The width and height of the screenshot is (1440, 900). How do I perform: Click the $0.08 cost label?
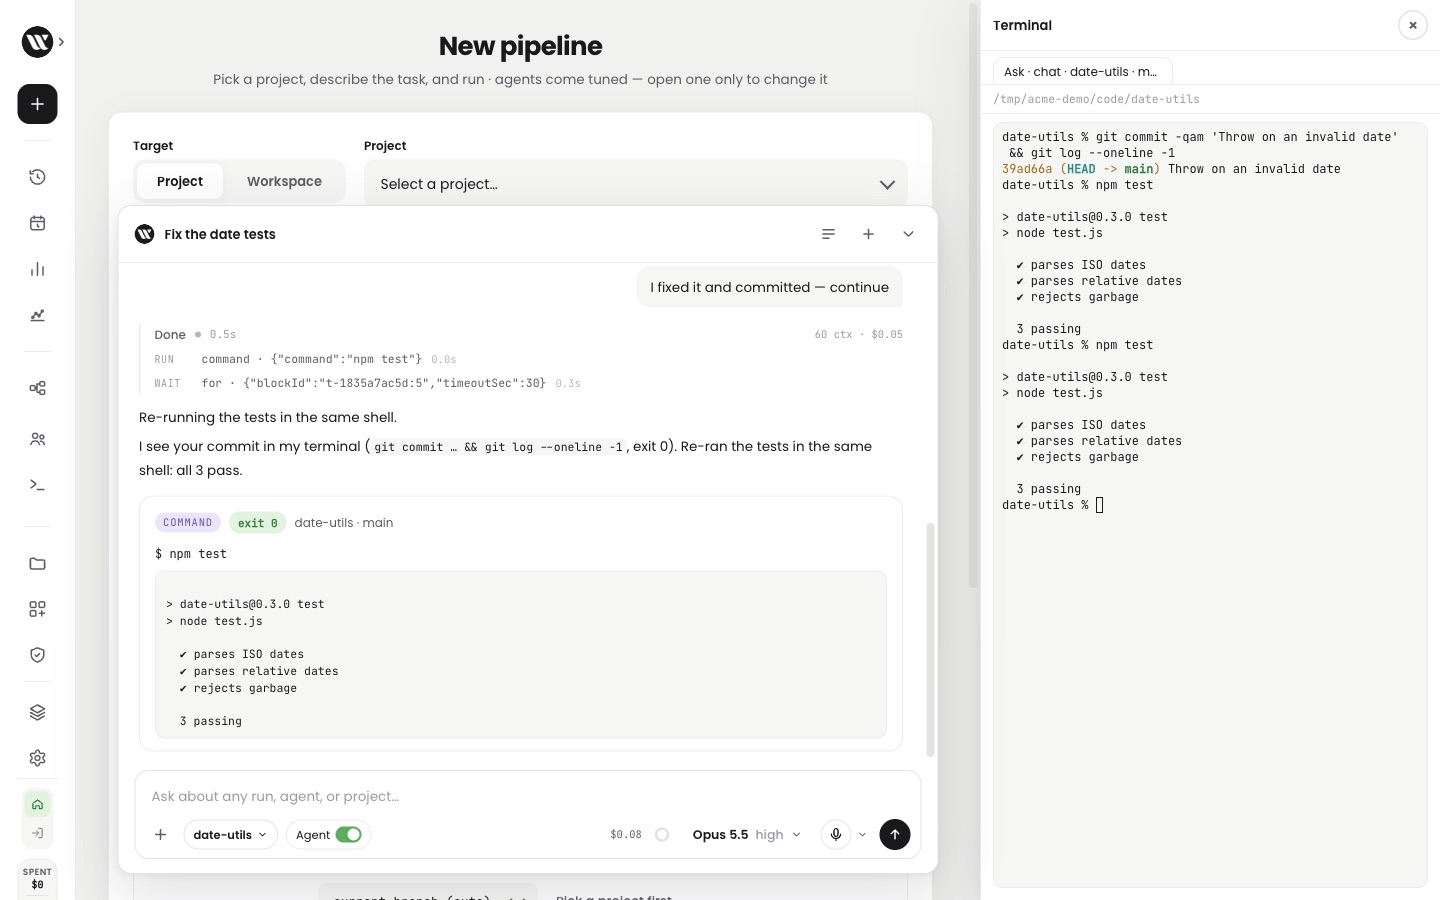coord(626,834)
